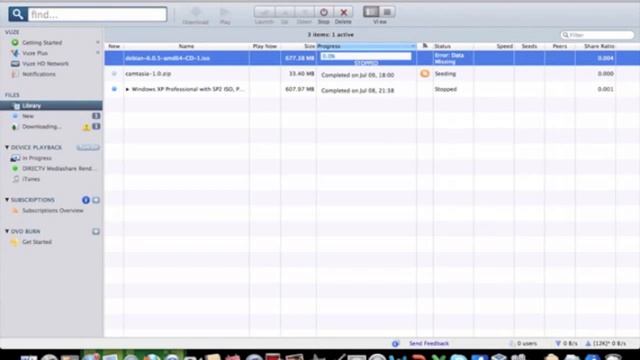The height and width of the screenshot is (360, 640).
Task: Open Subscriptions Overview
Action: click(53, 211)
